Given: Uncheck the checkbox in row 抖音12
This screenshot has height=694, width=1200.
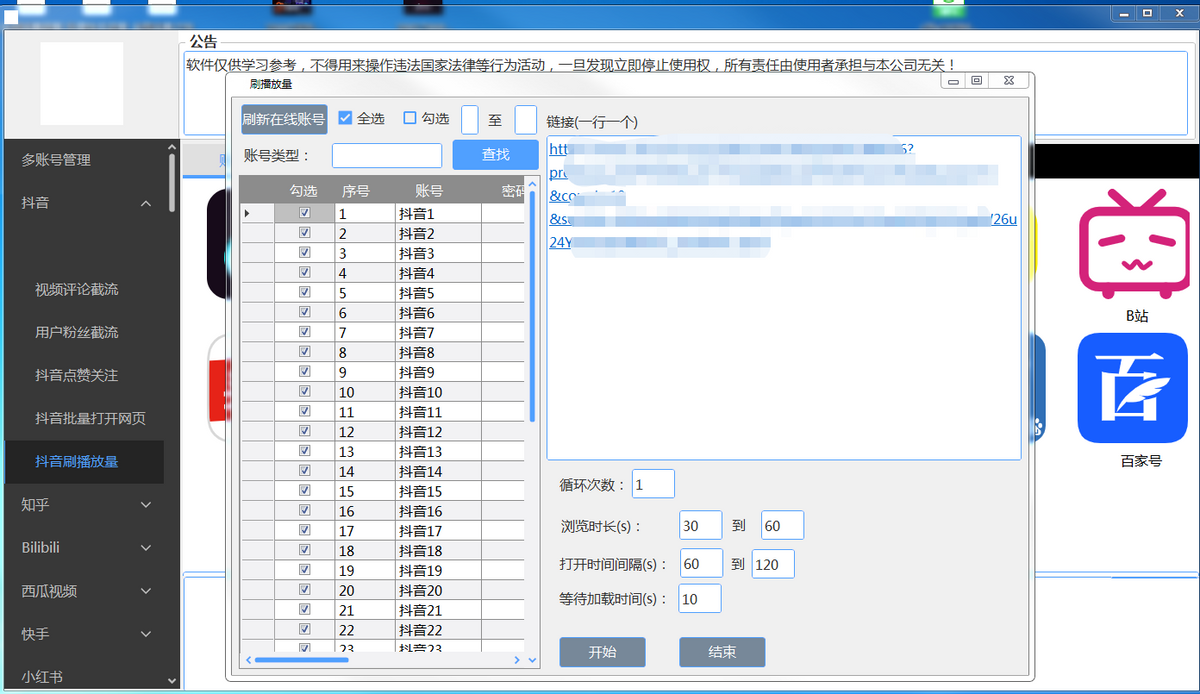Looking at the screenshot, I should [305, 431].
